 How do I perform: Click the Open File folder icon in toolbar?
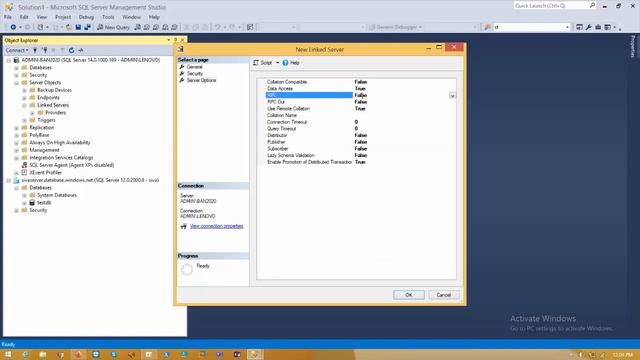(69, 27)
